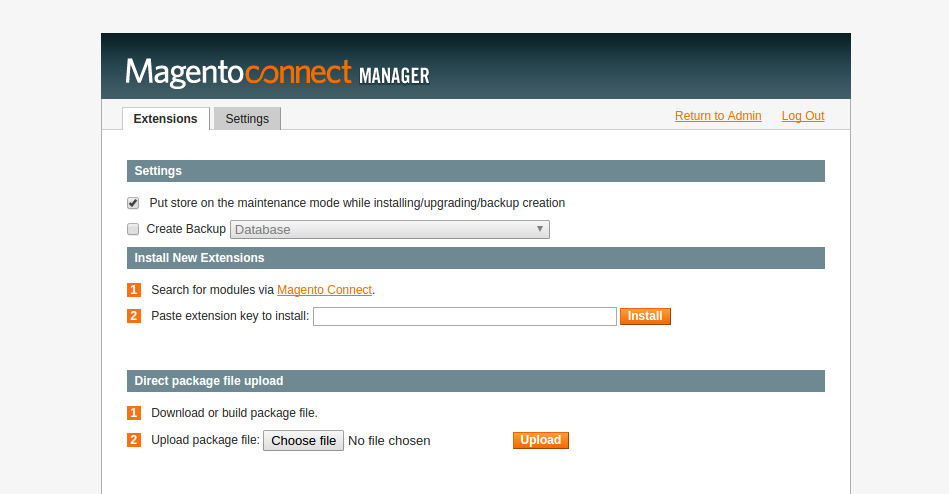Click the 'Upload package file:' label
The width and height of the screenshot is (949, 494).
click(205, 440)
